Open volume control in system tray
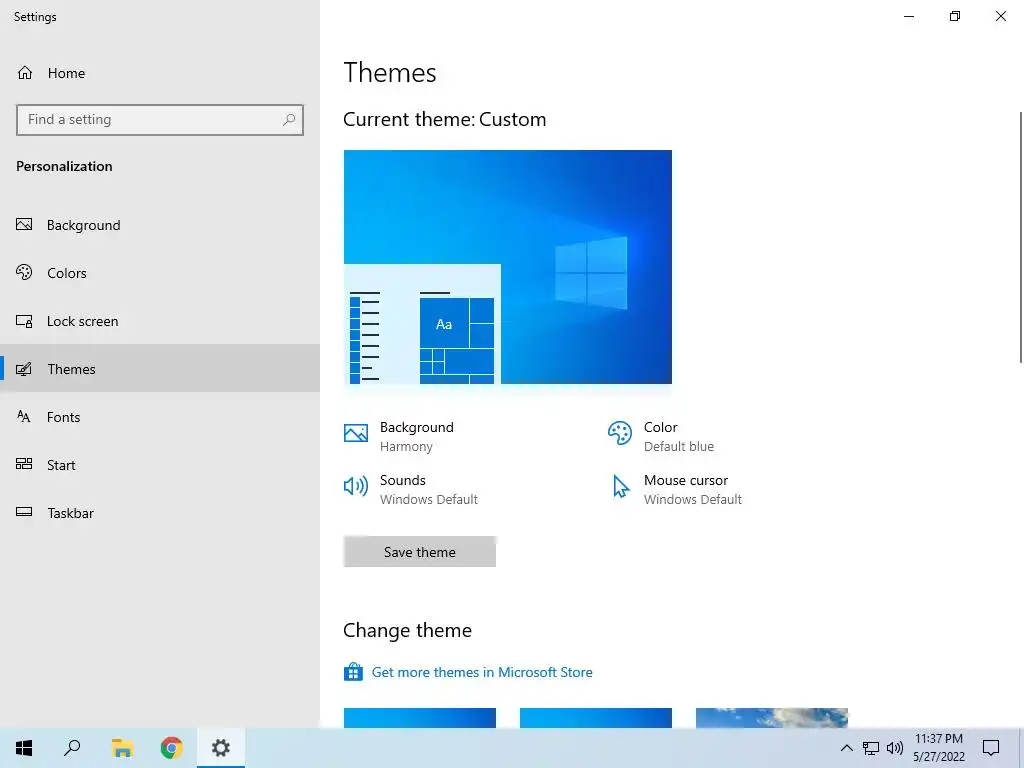Image resolution: width=1024 pixels, height=768 pixels. [895, 748]
